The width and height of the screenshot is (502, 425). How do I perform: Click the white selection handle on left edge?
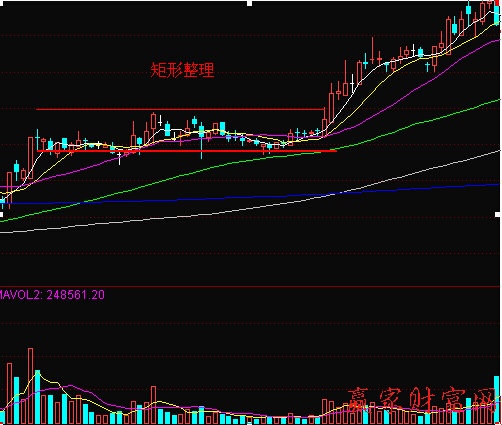1,214
